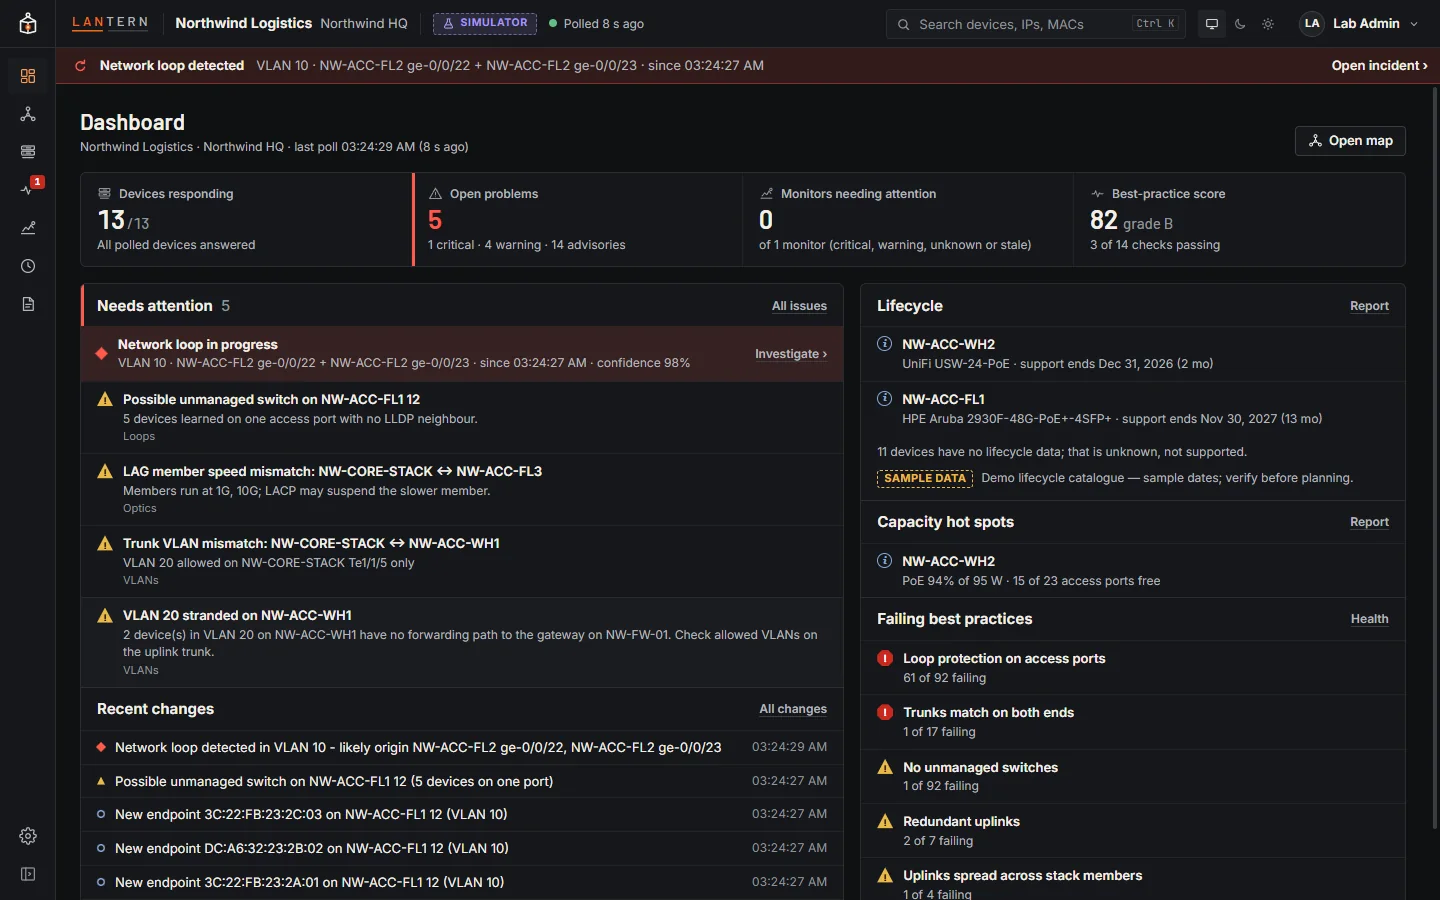This screenshot has width=1440, height=900.
Task: Click the LANTERN wordmark
Action: point(110,23)
